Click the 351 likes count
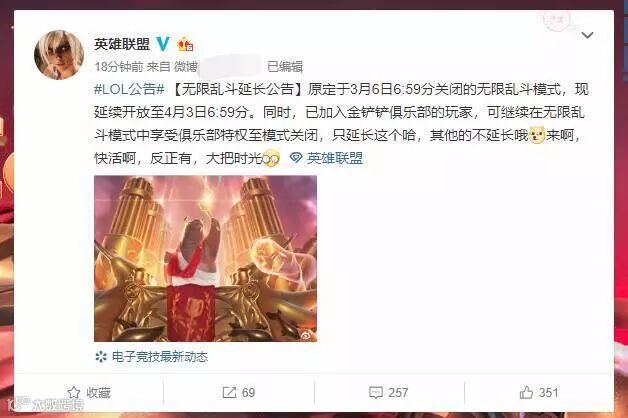The height and width of the screenshot is (418, 628). (x=548, y=392)
